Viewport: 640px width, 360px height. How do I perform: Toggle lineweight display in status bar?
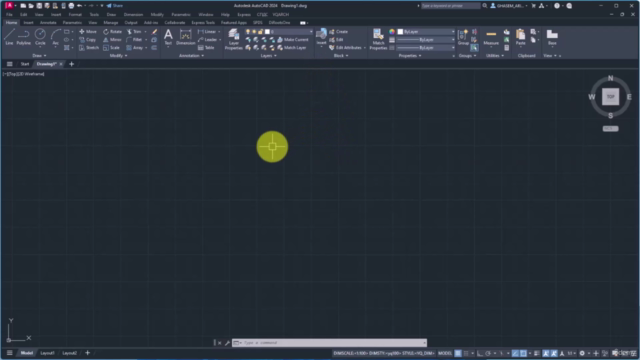537,353
